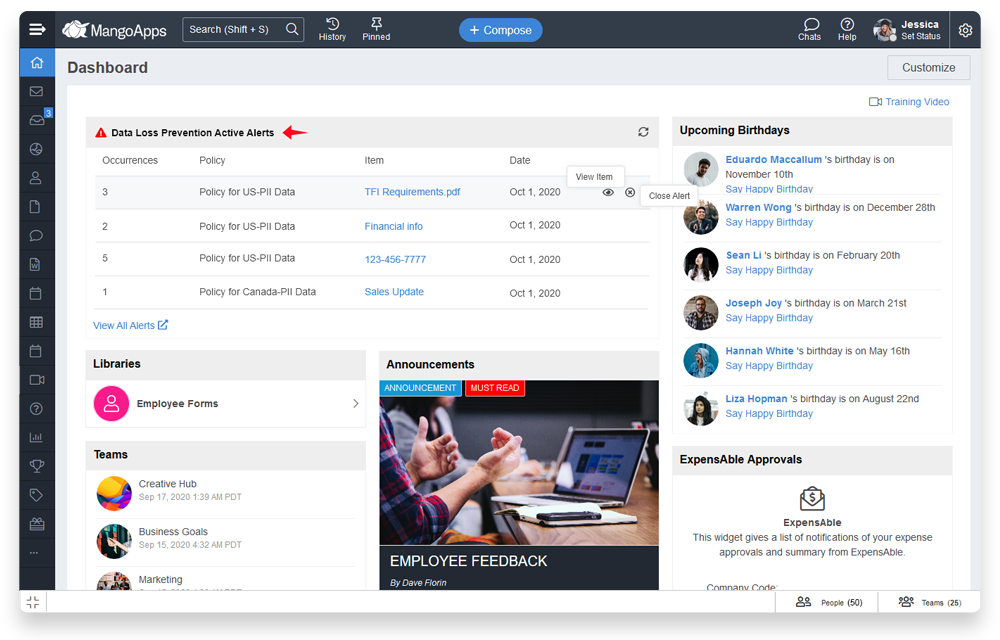Image resolution: width=1000 pixels, height=640 pixels.
Task: Open the Employee Feedback announcement image
Action: [519, 463]
